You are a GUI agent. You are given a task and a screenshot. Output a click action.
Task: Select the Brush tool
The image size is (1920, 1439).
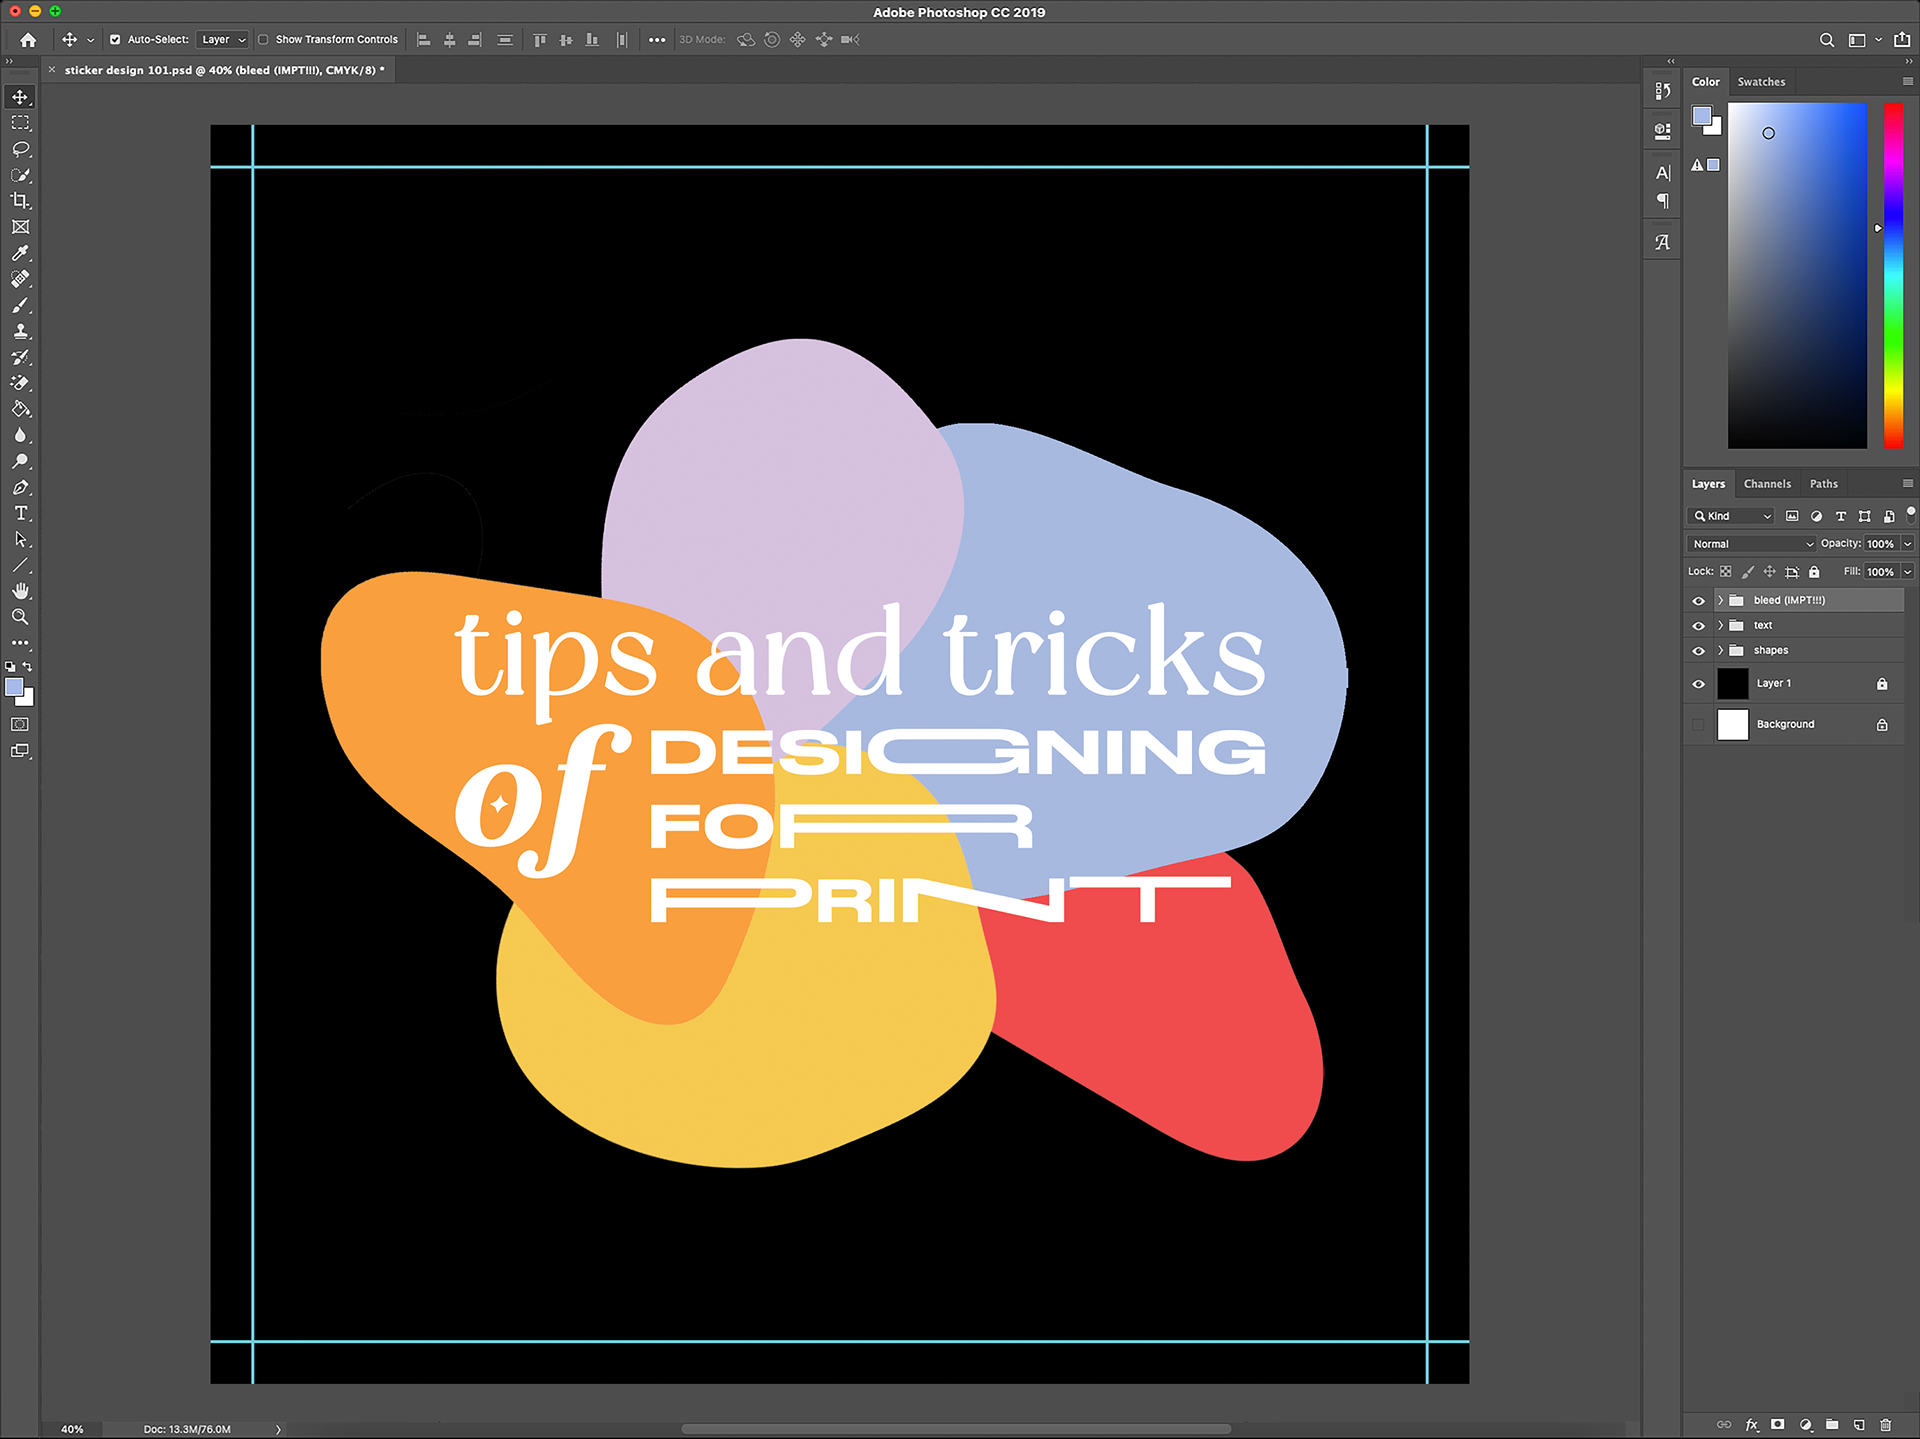pos(20,305)
